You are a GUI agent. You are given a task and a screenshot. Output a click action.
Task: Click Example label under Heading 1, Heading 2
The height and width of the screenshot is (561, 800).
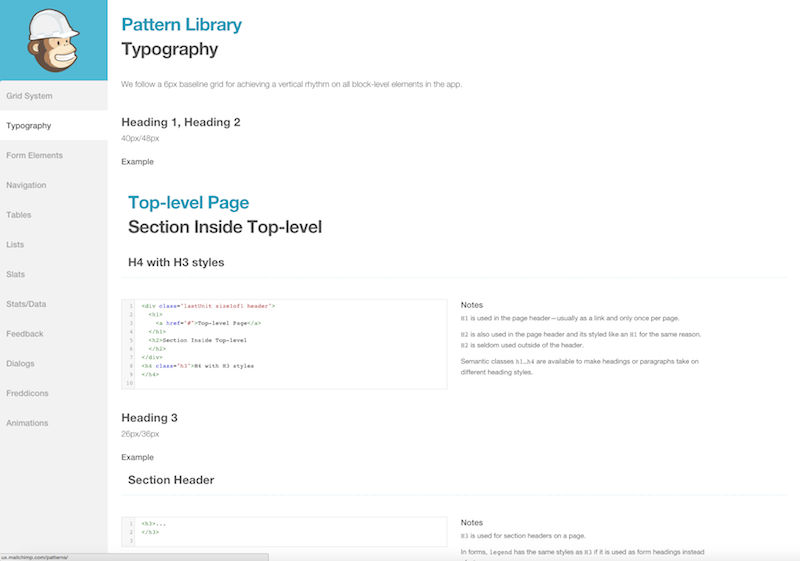pyautogui.click(x=137, y=162)
